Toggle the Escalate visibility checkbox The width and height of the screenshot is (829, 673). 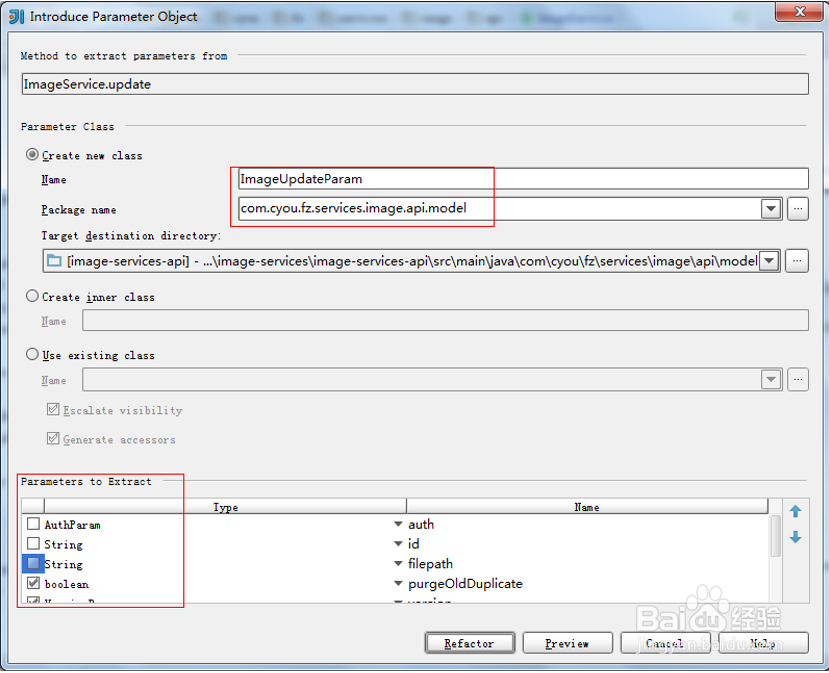(53, 409)
